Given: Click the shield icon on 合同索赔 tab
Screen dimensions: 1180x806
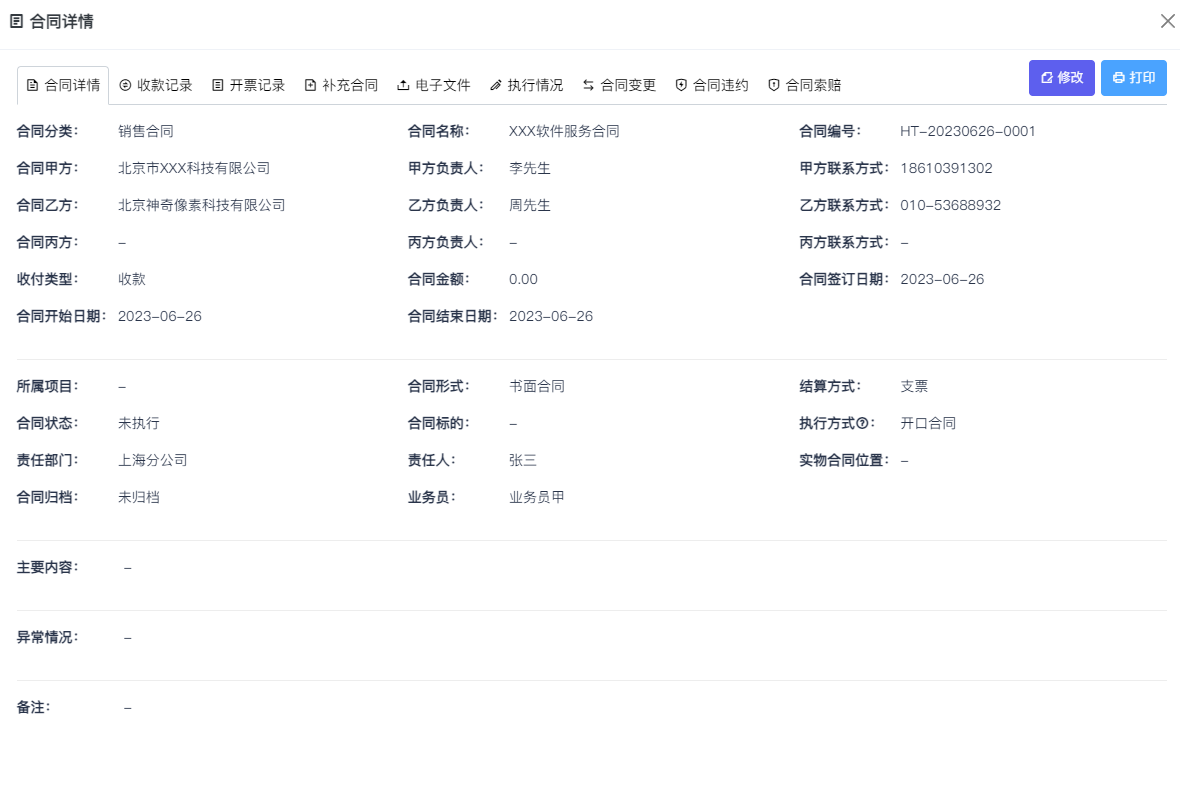Looking at the screenshot, I should pyautogui.click(x=775, y=85).
